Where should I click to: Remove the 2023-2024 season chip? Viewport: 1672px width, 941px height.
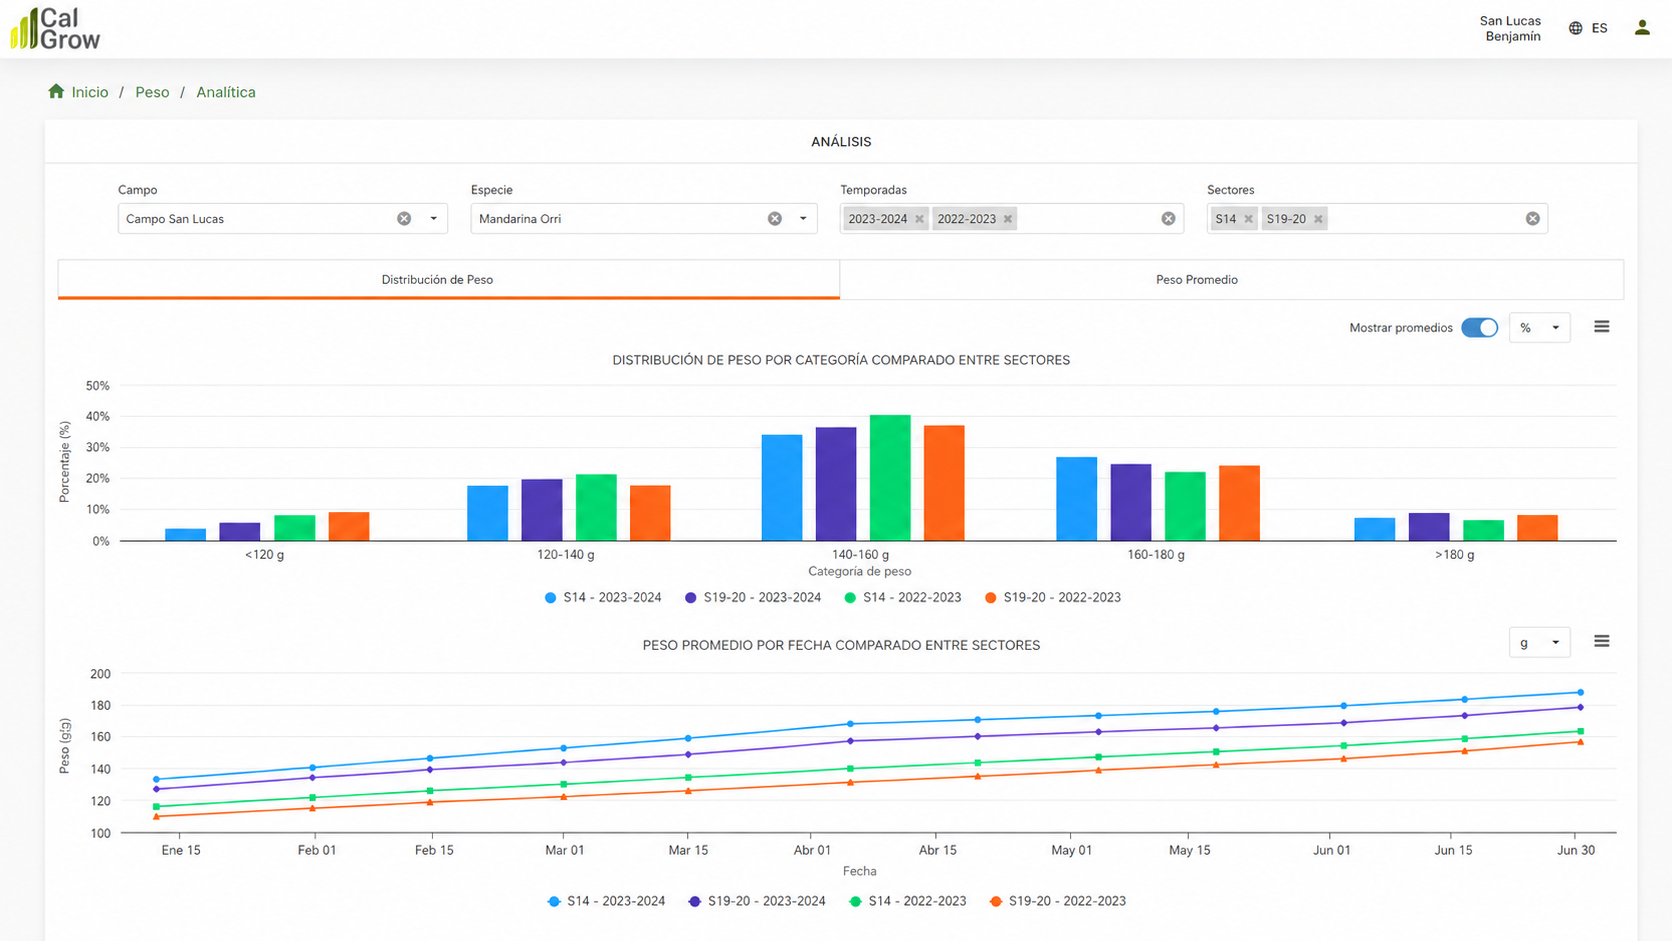(920, 219)
